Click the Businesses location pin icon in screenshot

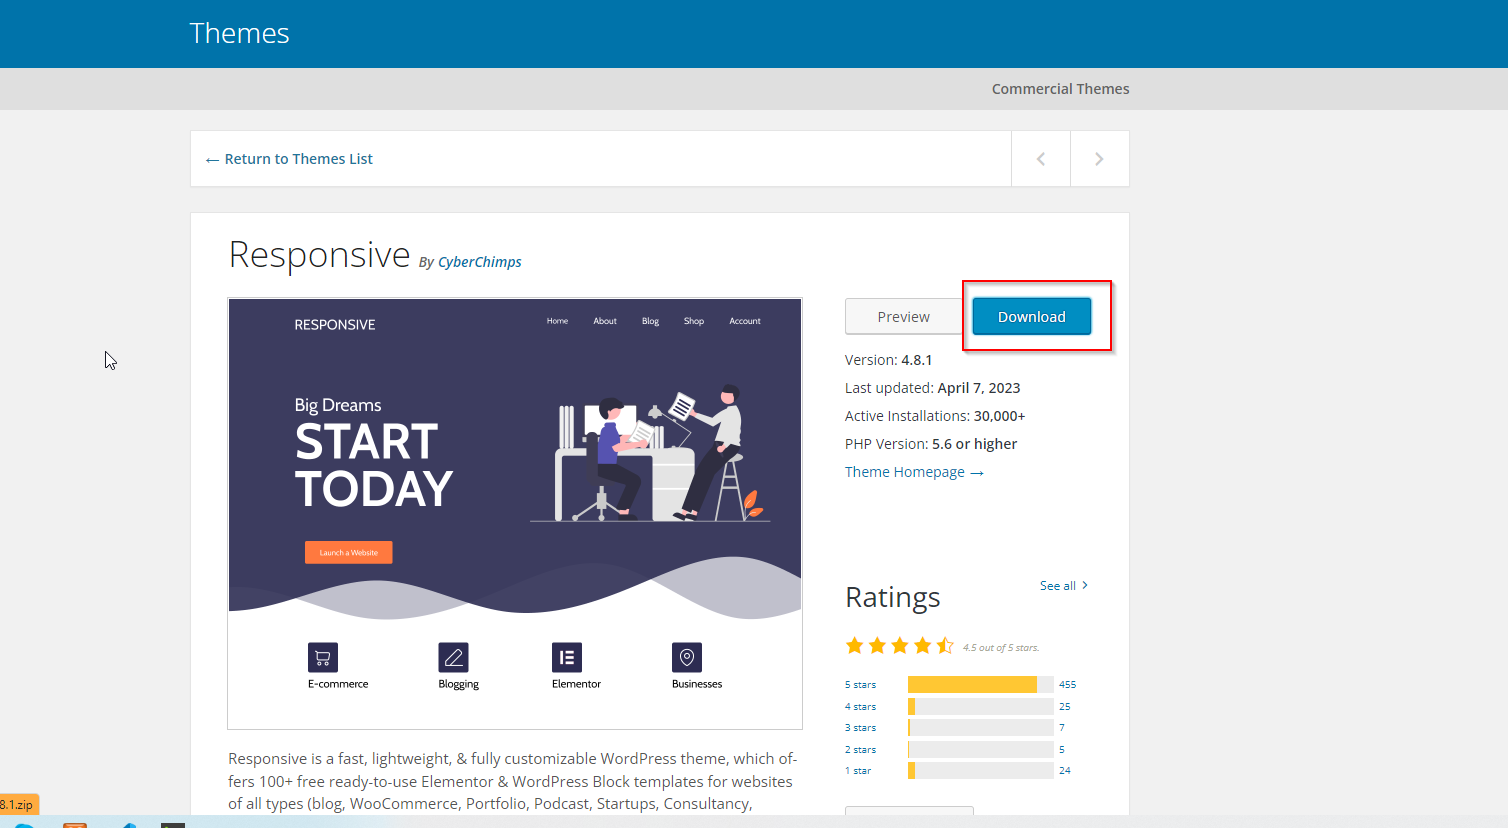coord(687,657)
